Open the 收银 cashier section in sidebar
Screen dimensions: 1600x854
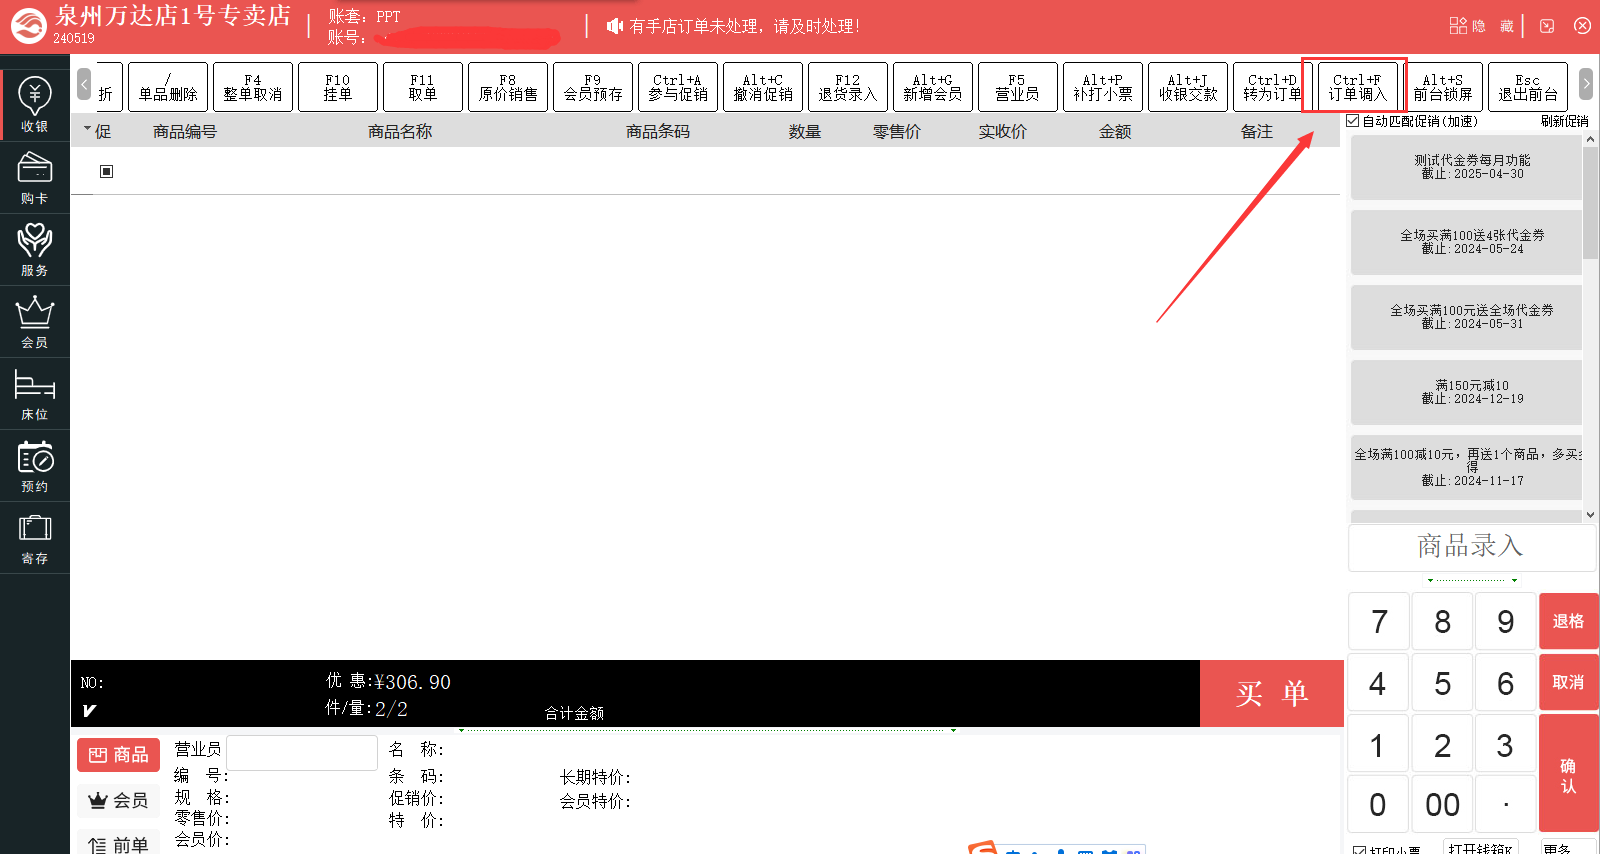pos(35,105)
